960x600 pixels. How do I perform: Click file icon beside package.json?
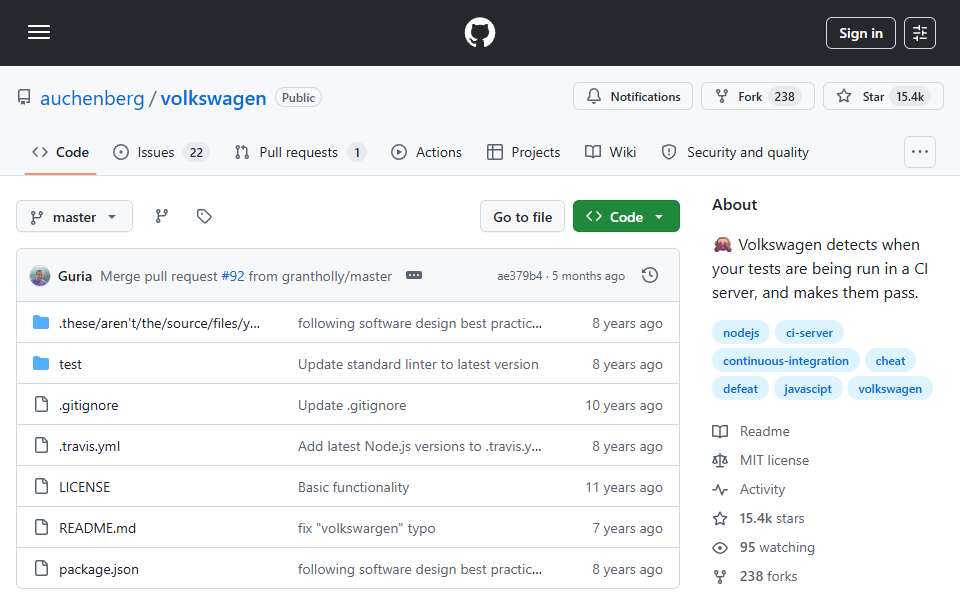pyautogui.click(x=41, y=568)
